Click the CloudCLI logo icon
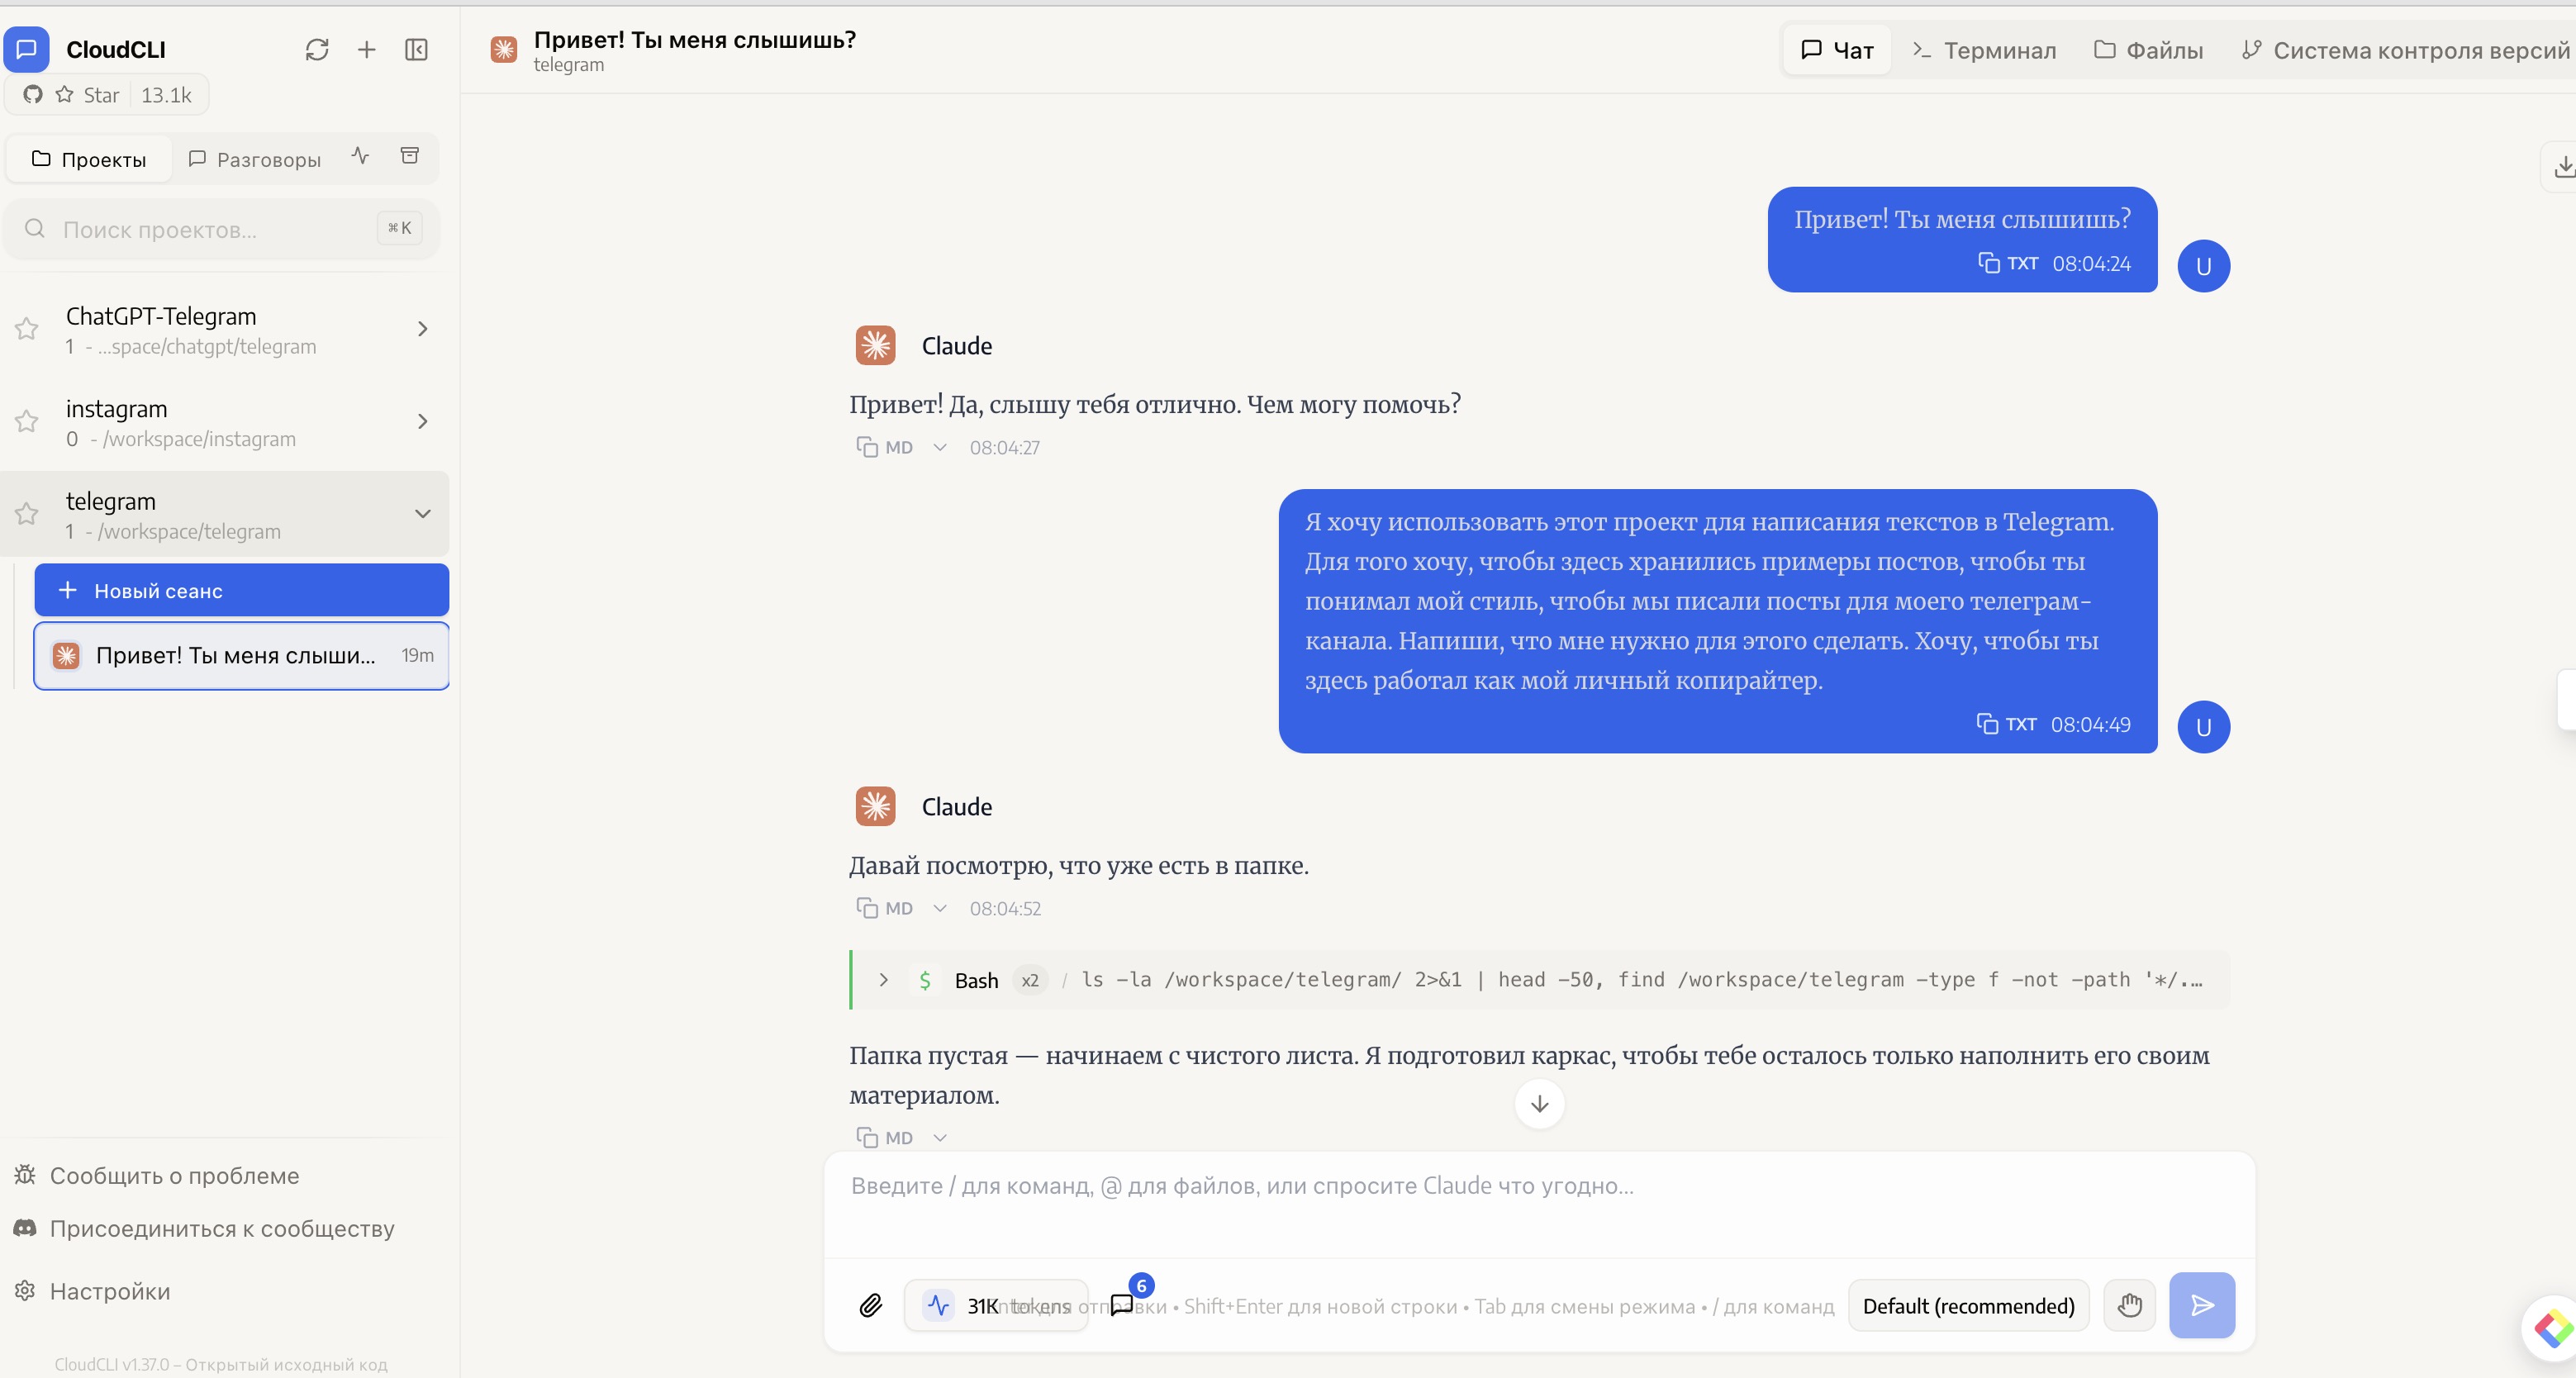 tap(27, 49)
